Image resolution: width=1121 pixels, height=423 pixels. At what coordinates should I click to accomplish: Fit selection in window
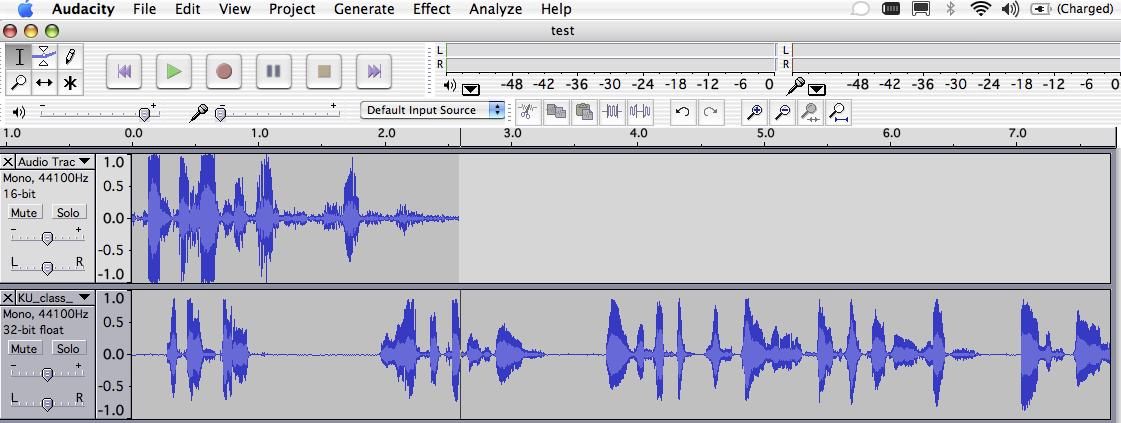811,111
